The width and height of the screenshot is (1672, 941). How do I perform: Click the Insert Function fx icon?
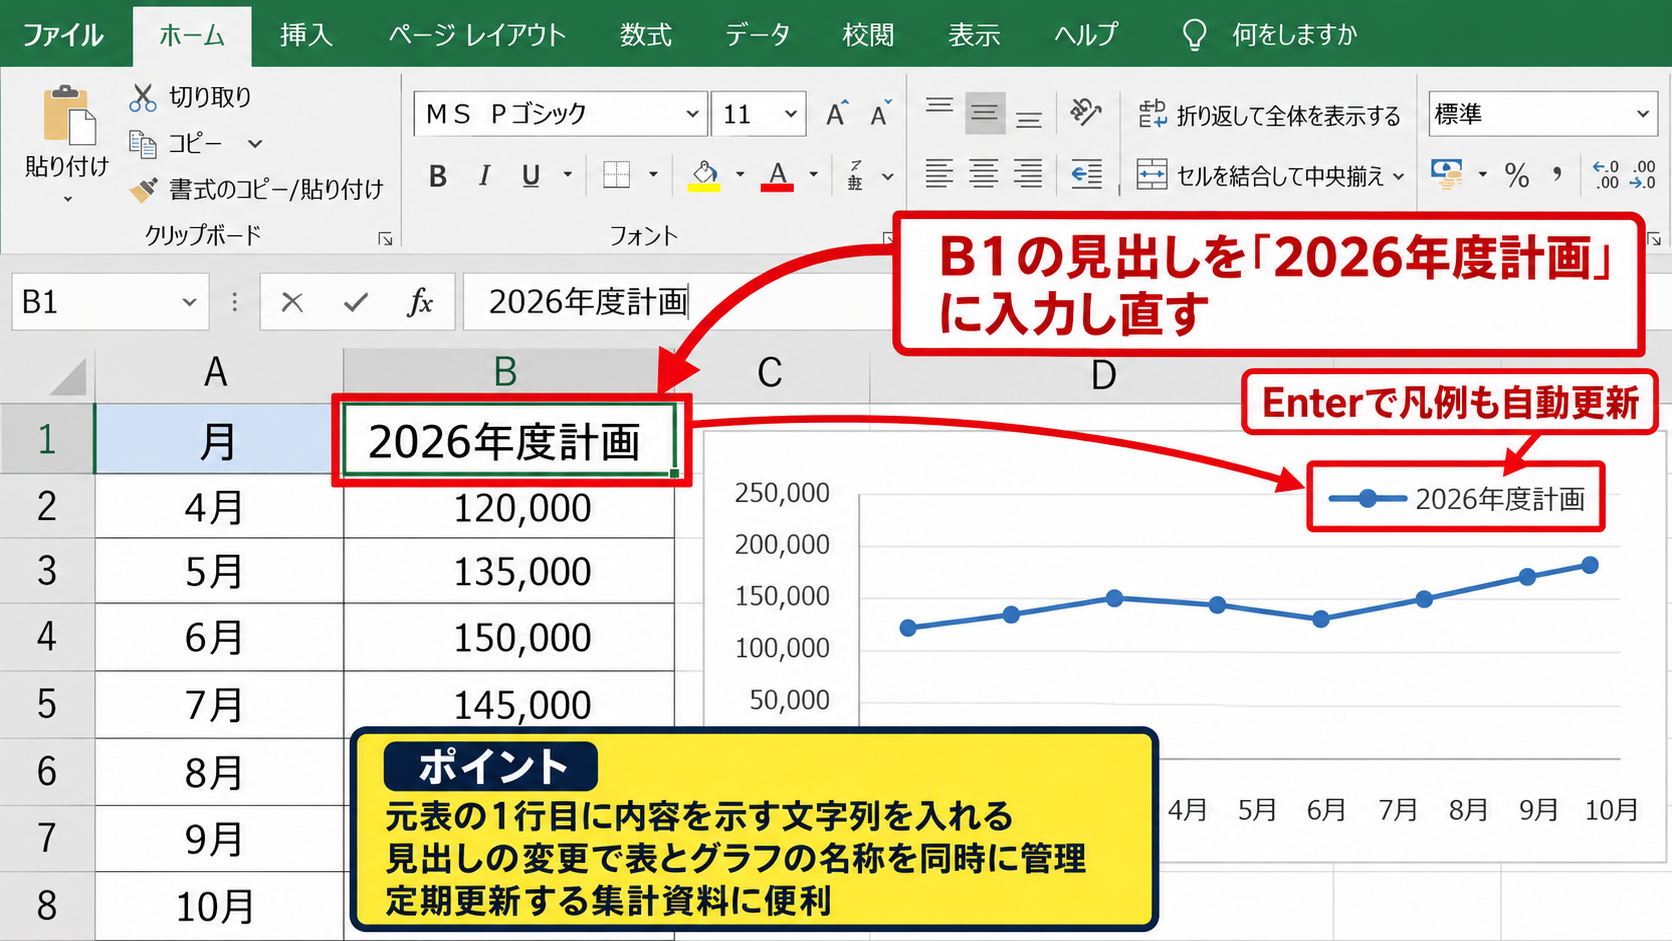point(420,302)
